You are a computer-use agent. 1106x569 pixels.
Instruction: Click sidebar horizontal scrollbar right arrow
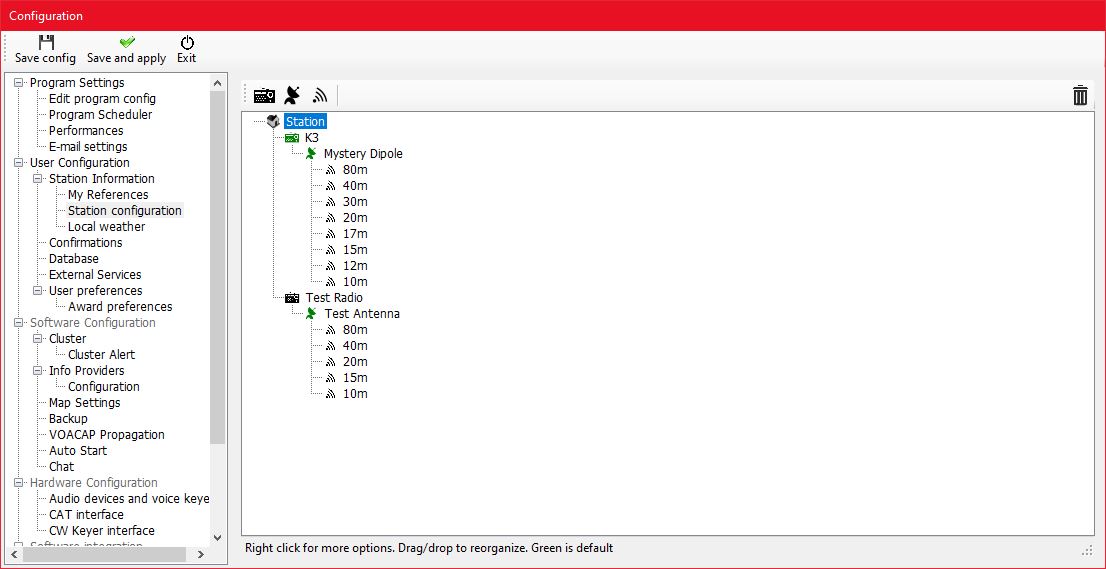(x=200, y=555)
